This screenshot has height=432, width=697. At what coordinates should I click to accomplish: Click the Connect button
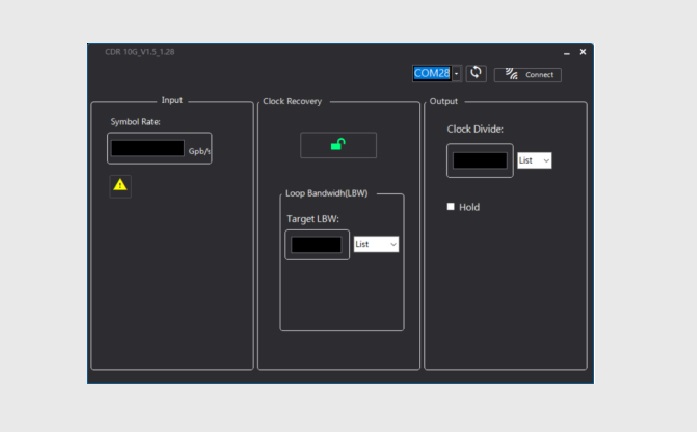(528, 75)
